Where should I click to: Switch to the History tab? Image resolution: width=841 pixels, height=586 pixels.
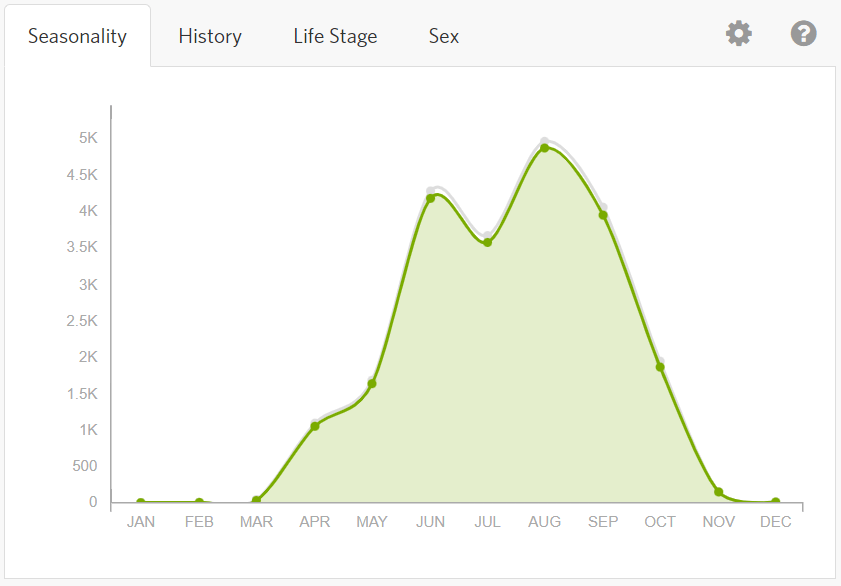pyautogui.click(x=210, y=36)
